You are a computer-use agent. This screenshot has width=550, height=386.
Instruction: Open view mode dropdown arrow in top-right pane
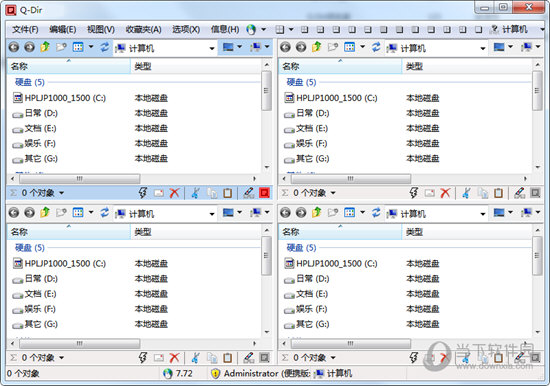[363, 47]
